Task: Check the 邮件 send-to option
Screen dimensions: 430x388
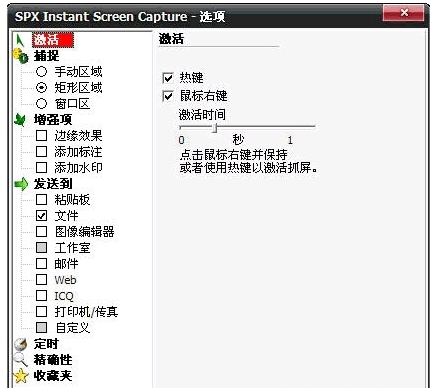Action: [x=41, y=263]
